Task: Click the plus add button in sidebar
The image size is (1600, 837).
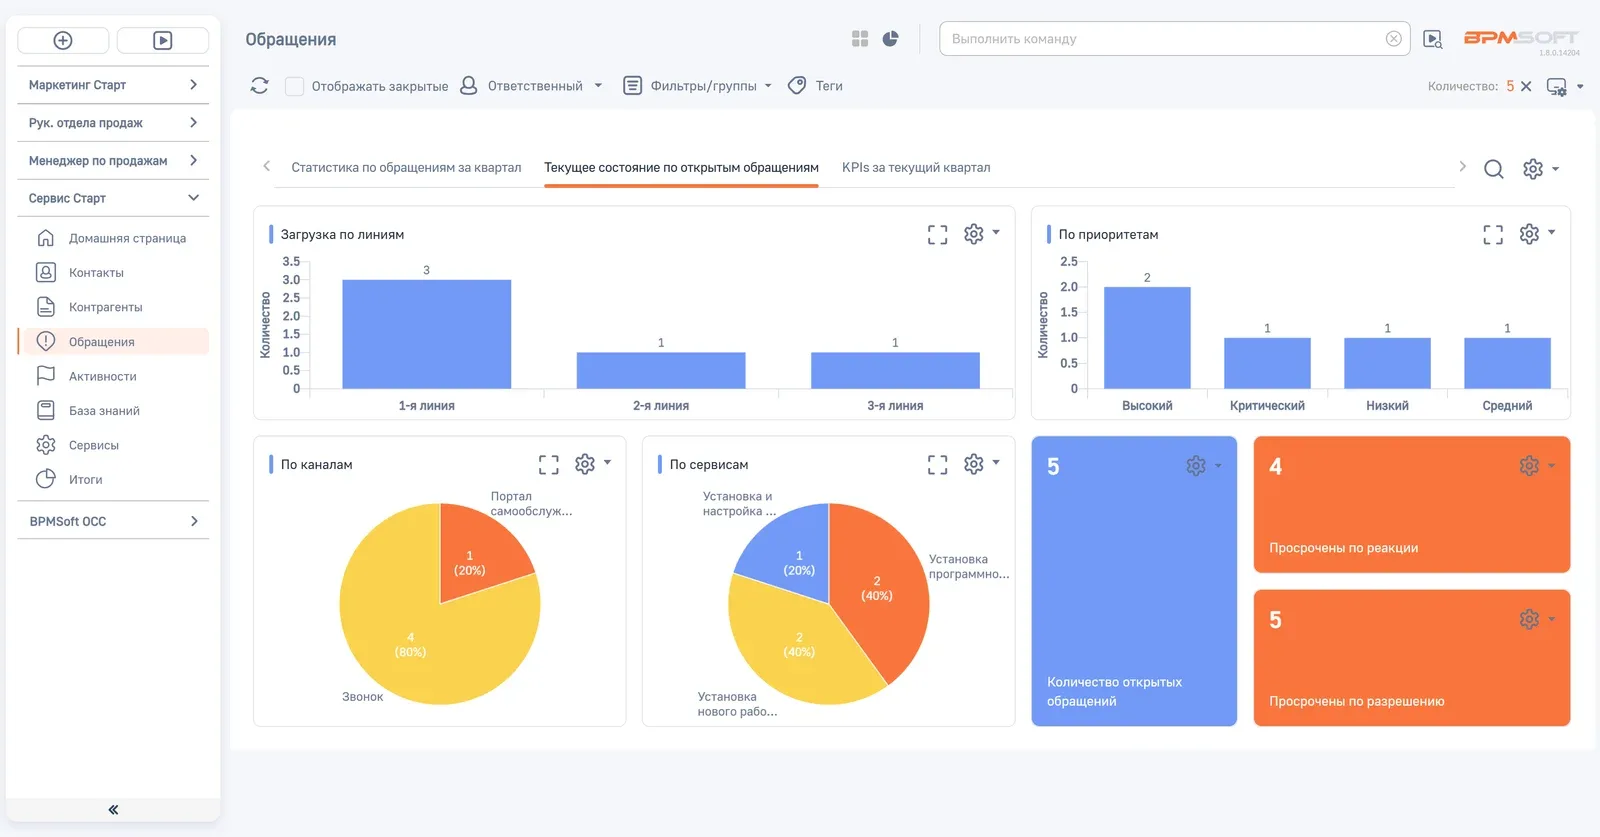Action: 63,40
